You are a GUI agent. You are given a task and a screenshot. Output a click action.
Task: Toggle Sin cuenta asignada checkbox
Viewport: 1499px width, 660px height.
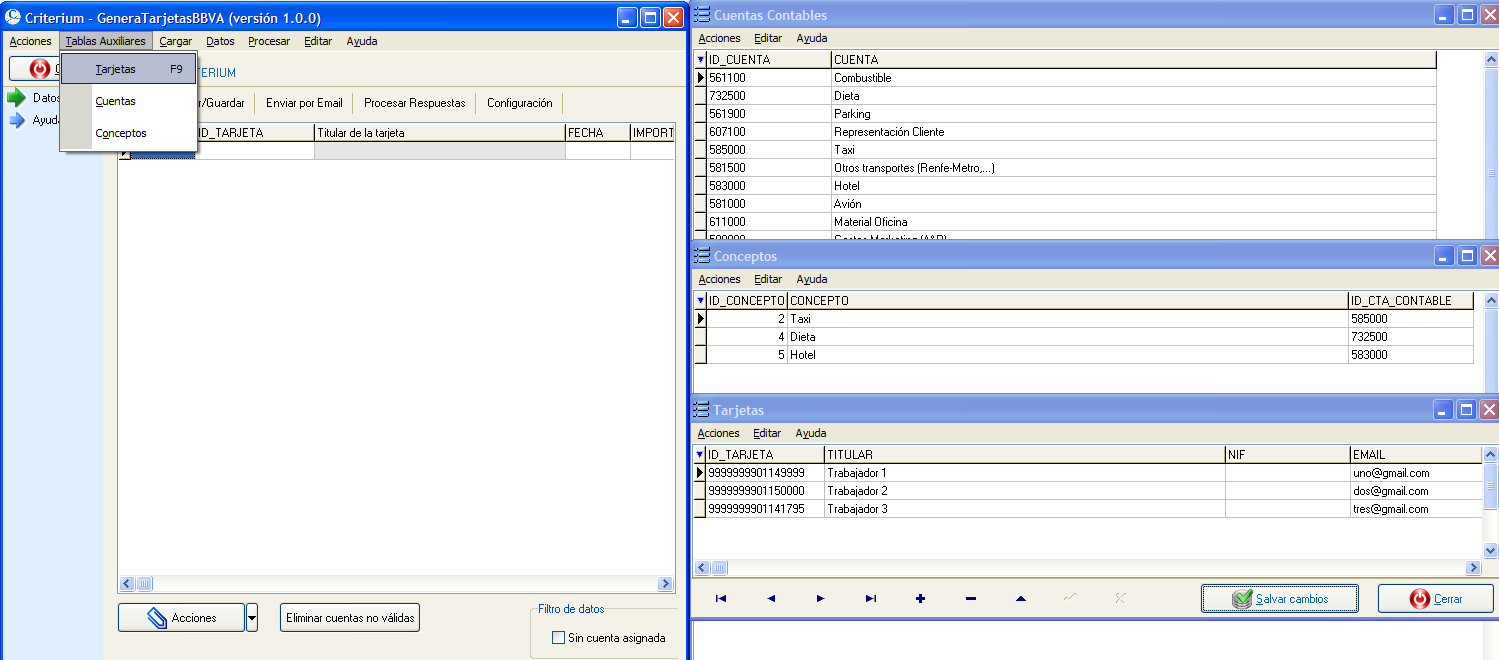point(558,638)
